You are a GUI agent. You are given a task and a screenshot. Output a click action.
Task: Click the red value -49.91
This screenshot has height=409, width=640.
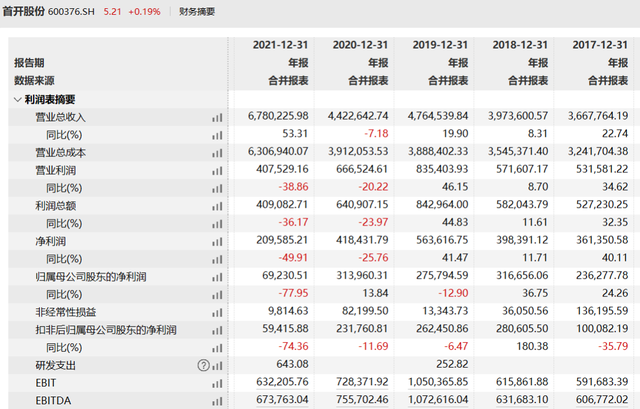point(293,258)
